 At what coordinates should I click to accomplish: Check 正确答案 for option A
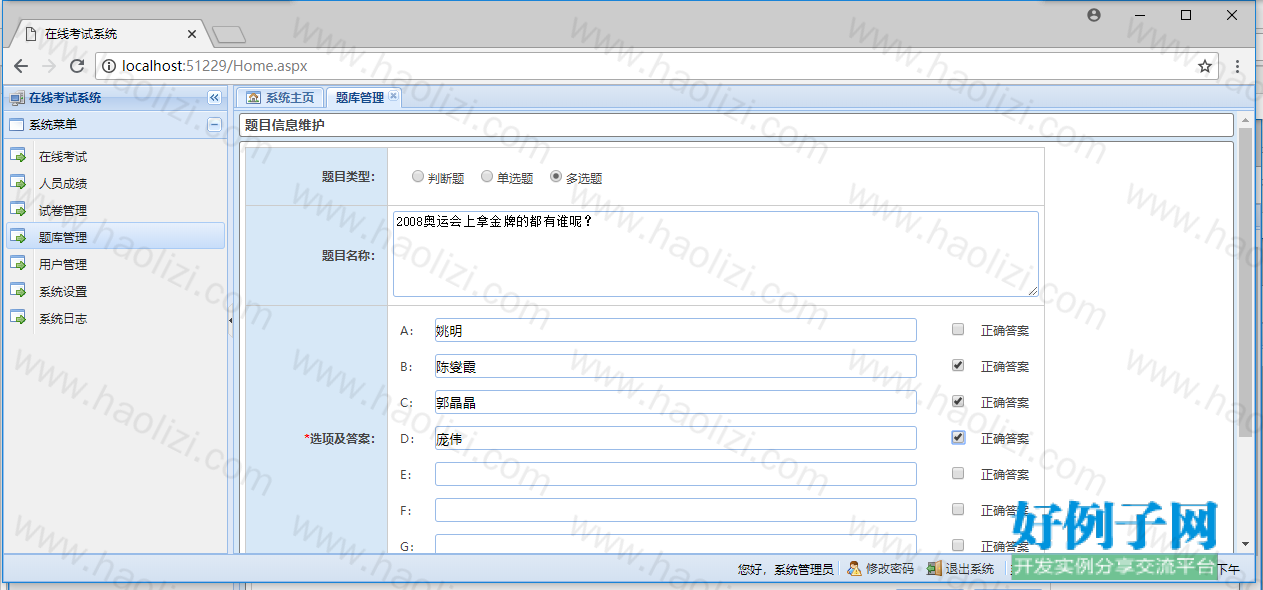pos(958,329)
